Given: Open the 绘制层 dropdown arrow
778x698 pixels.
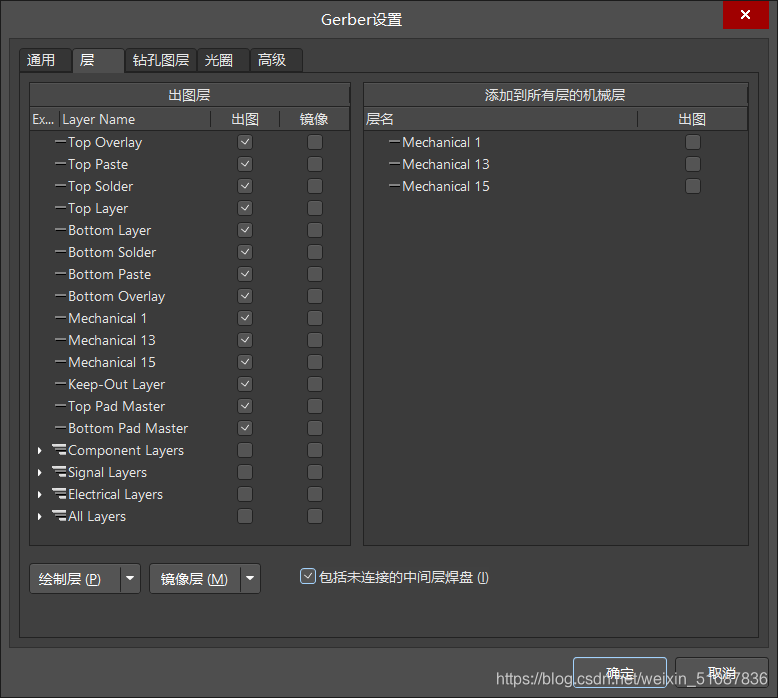Looking at the screenshot, I should tap(130, 579).
